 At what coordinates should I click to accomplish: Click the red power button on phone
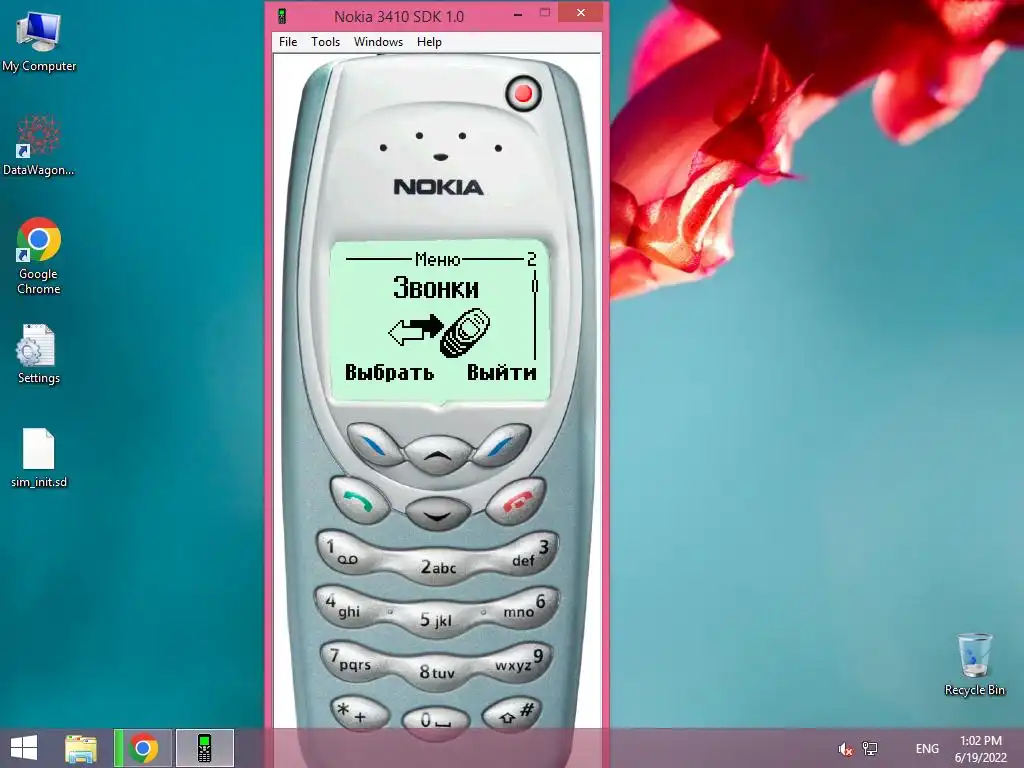pyautogui.click(x=523, y=93)
